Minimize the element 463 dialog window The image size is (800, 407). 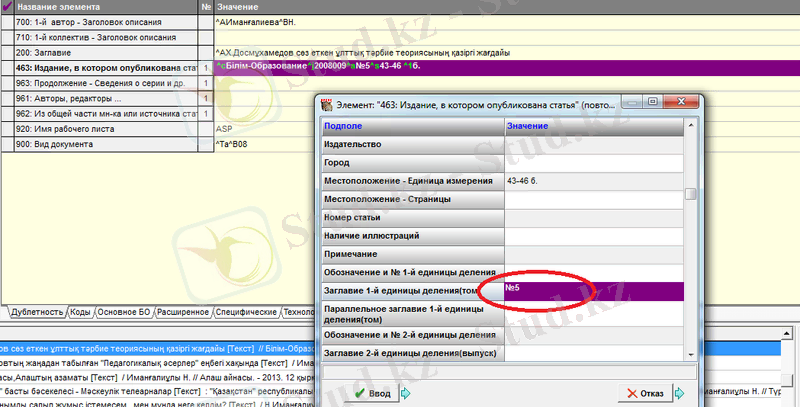633,101
